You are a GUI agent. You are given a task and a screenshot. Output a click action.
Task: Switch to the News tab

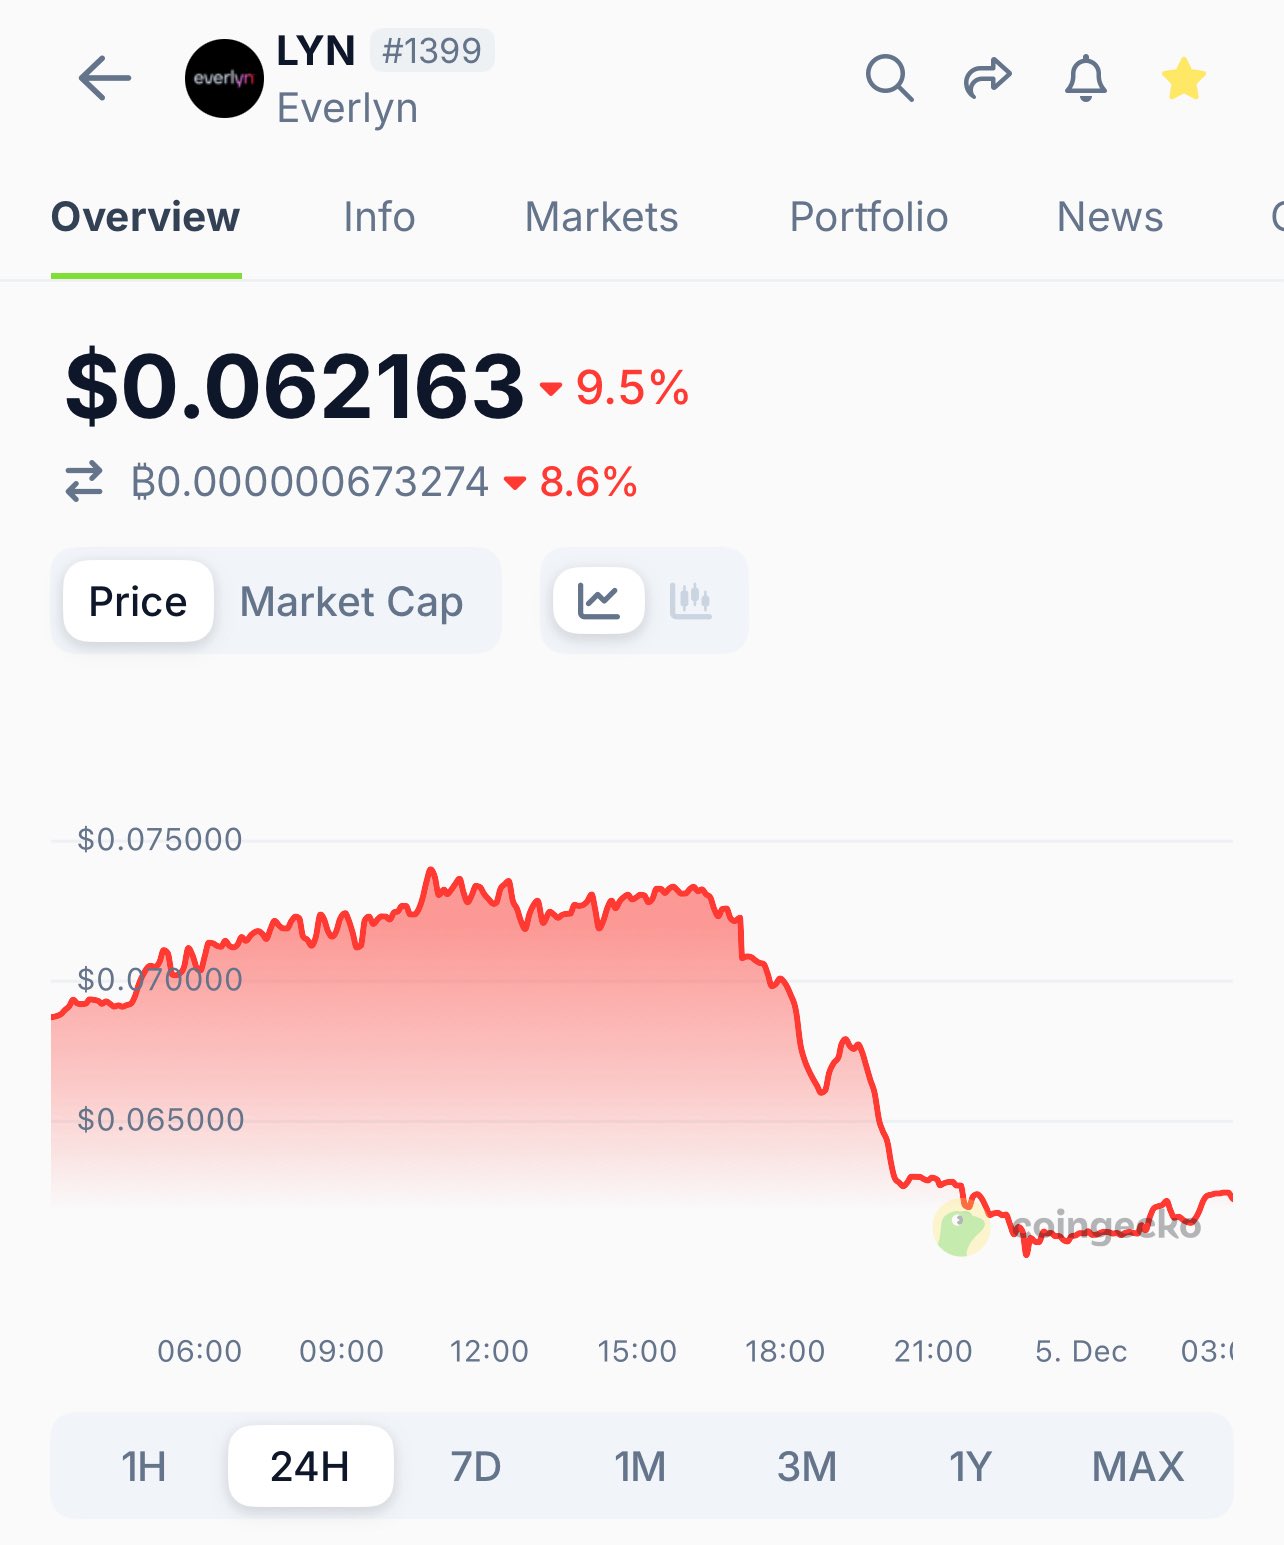click(1109, 217)
